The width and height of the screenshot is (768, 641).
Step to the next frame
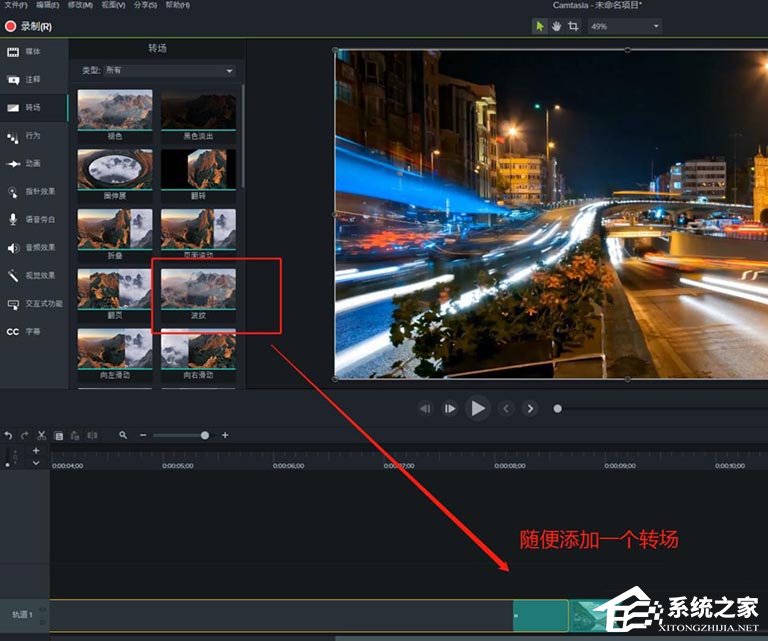point(450,408)
